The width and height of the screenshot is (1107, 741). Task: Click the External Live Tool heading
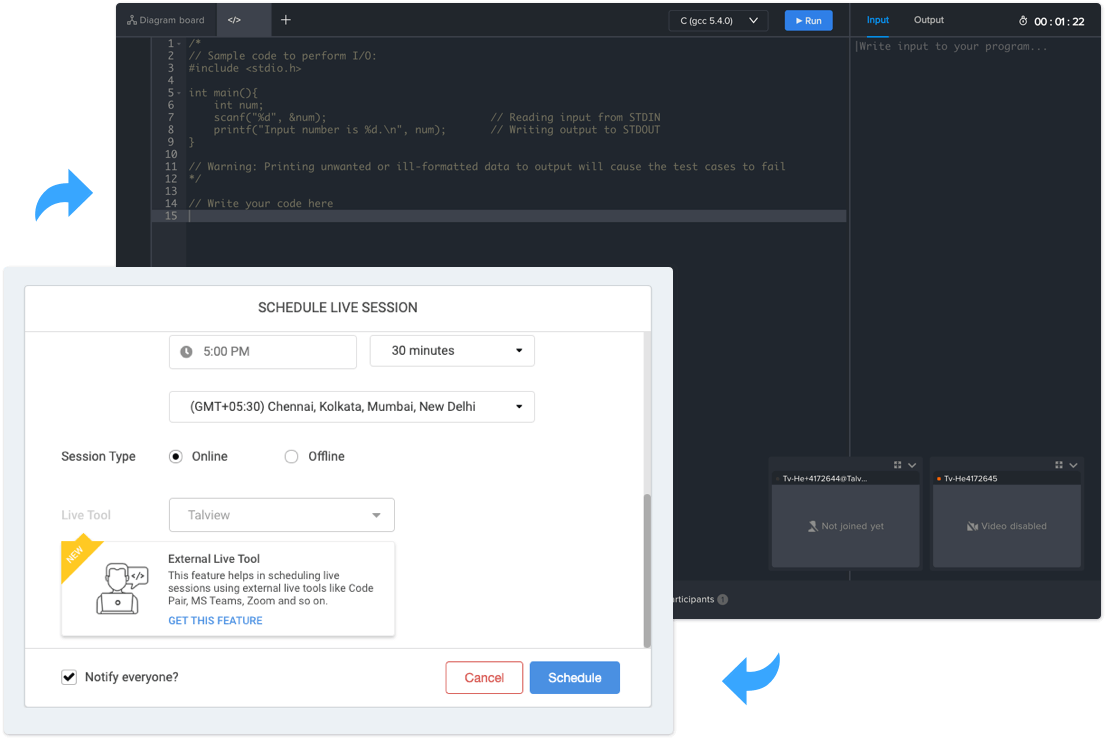point(214,559)
